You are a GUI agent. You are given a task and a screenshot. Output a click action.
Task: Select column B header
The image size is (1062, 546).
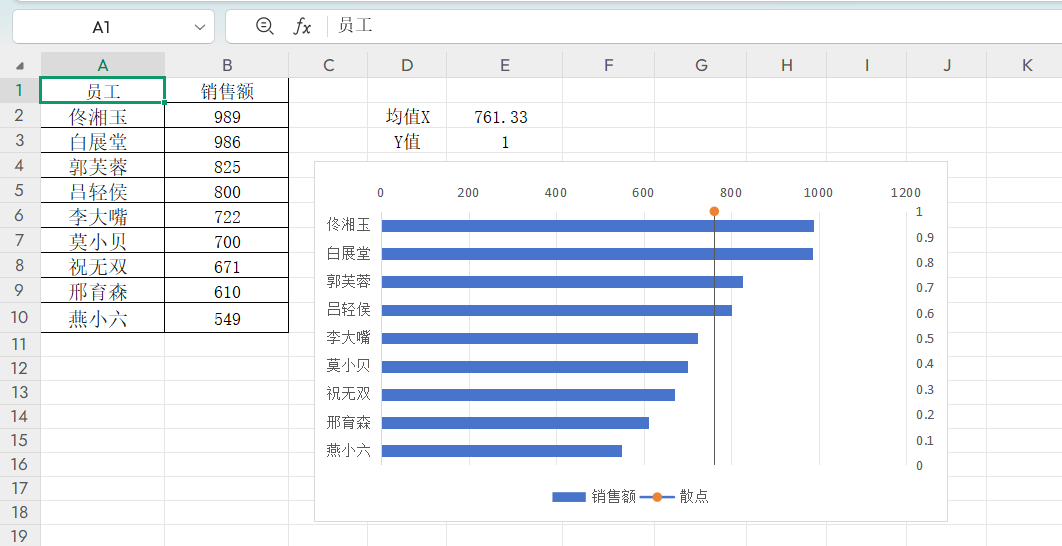click(227, 65)
